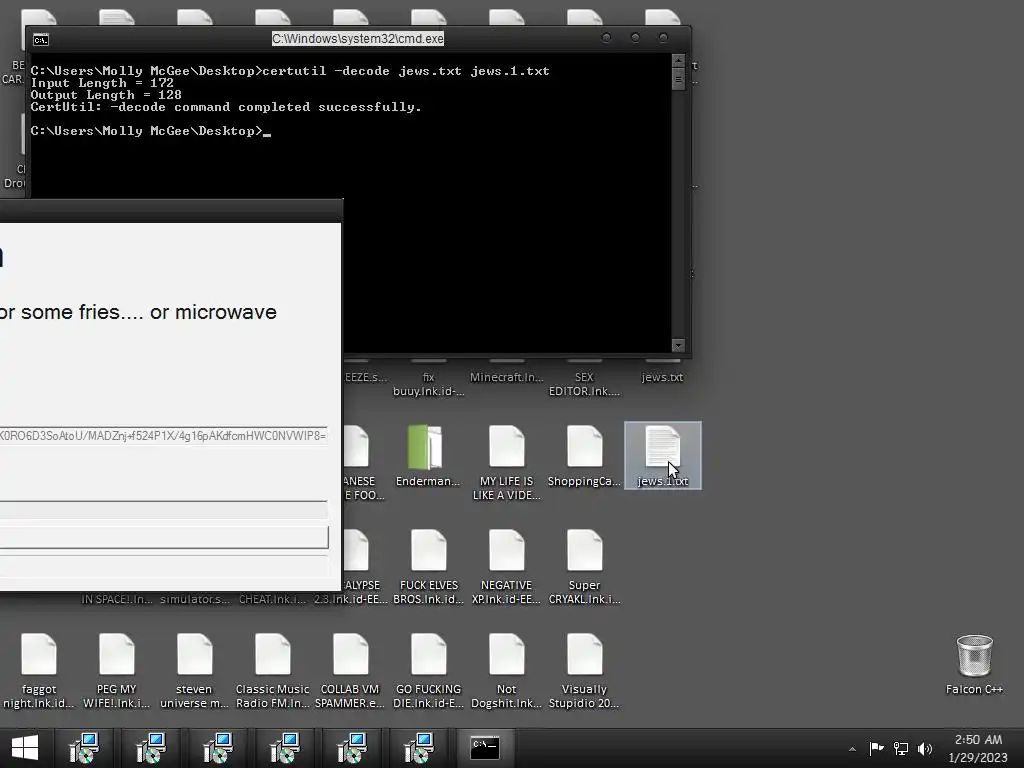Select the fix buuy.lnk label
Viewport: 1024px width, 768px height.
428,384
